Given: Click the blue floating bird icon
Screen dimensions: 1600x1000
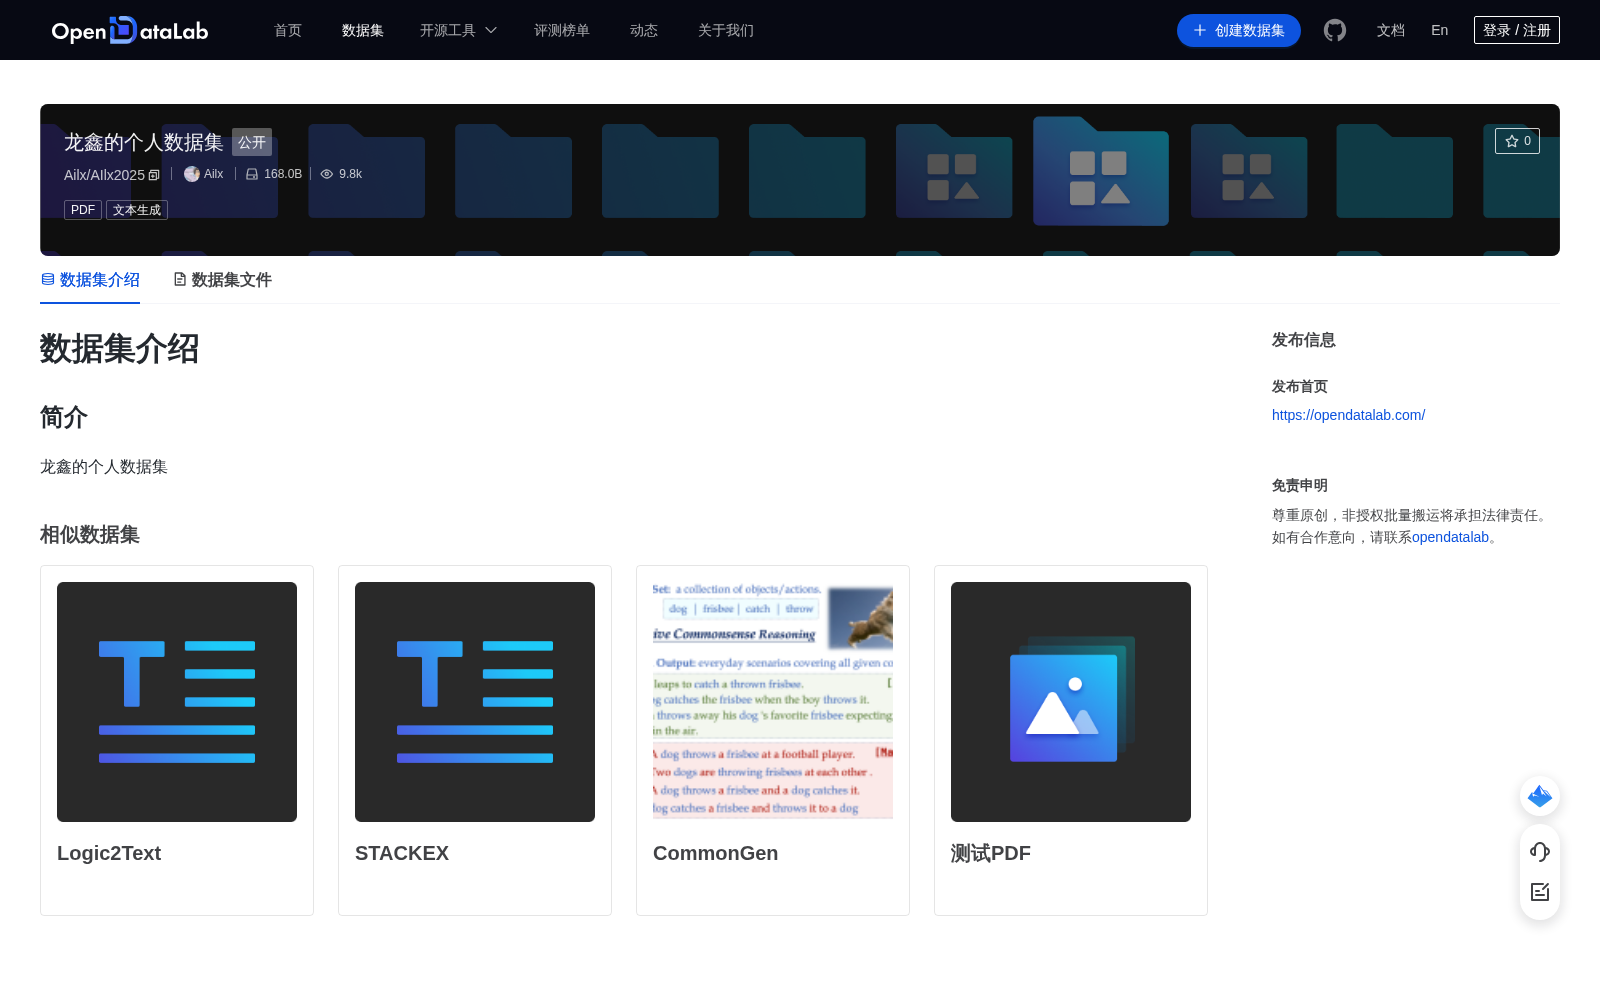Looking at the screenshot, I should pos(1540,796).
